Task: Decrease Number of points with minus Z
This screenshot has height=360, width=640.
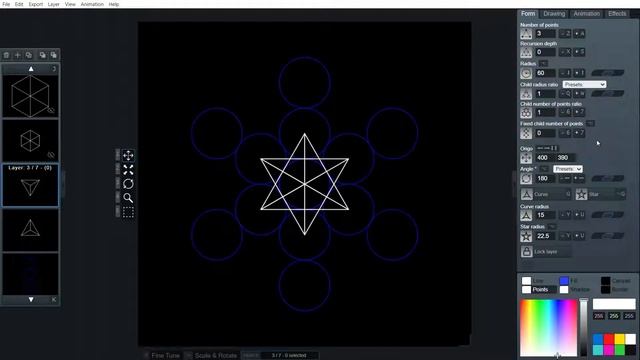Action: click(x=565, y=33)
